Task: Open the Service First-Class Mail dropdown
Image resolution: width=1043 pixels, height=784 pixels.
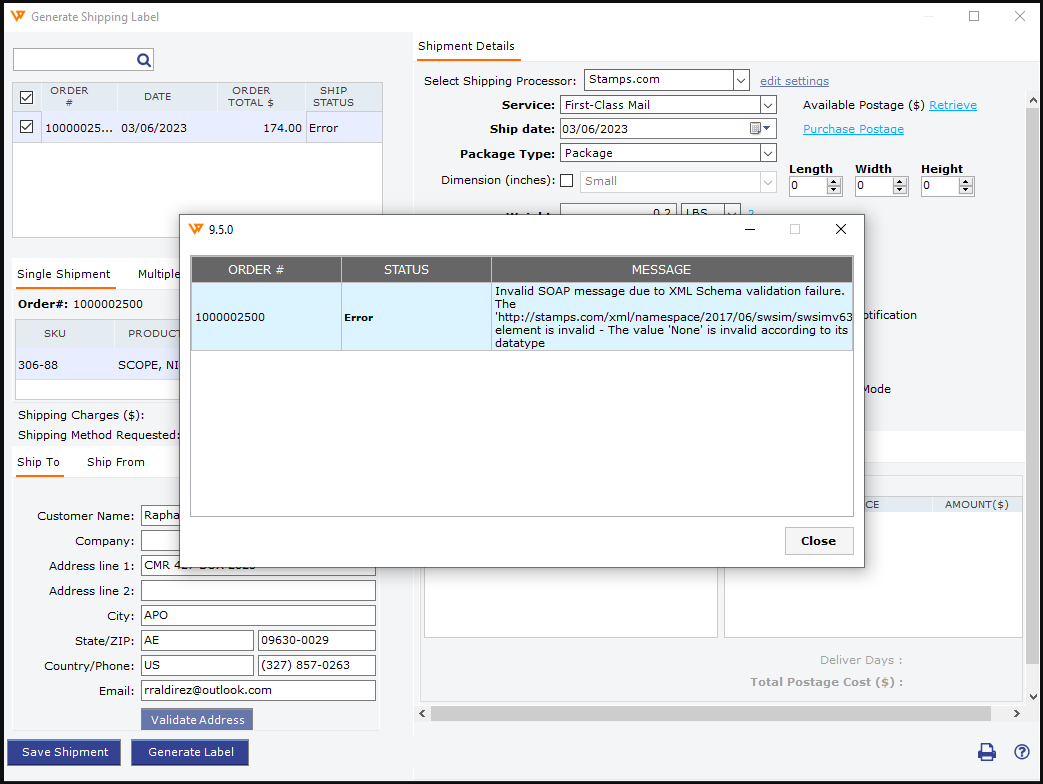Action: click(x=767, y=105)
